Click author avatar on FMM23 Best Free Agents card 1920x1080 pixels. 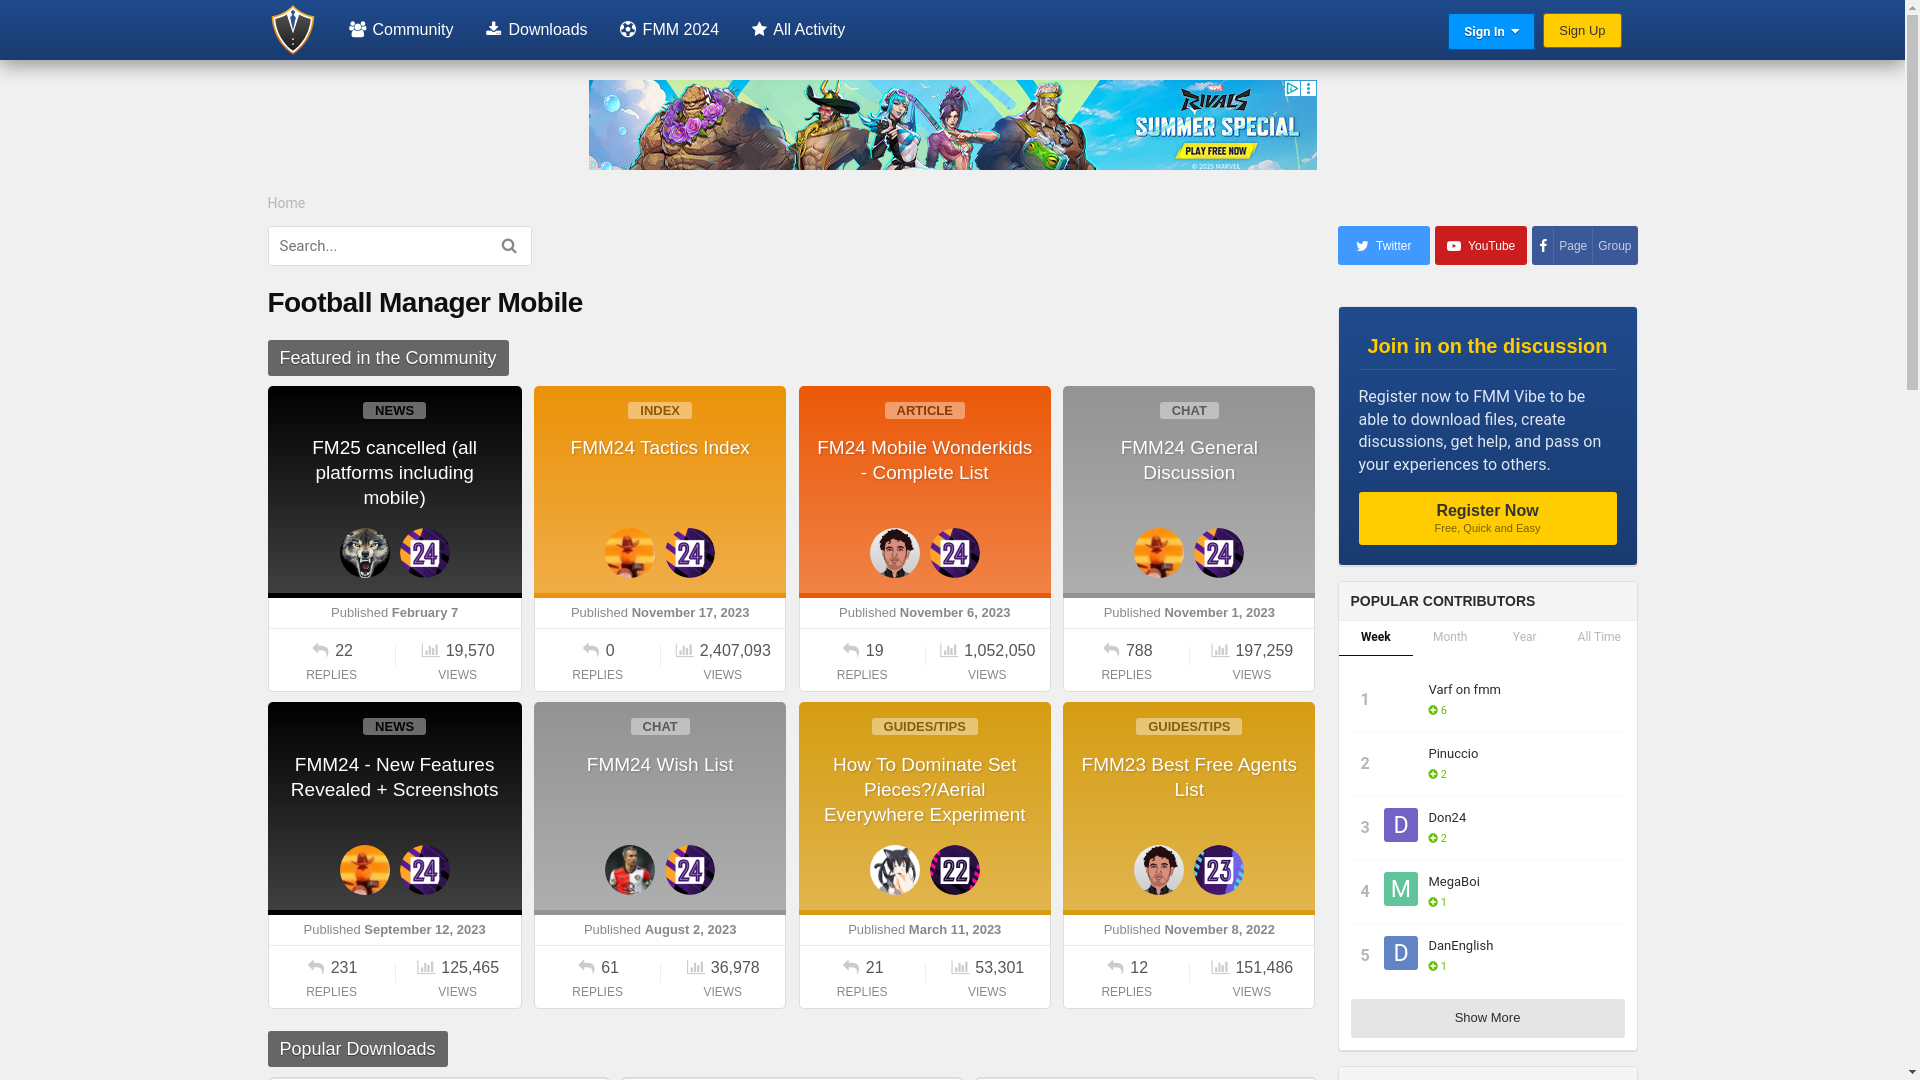1159,870
